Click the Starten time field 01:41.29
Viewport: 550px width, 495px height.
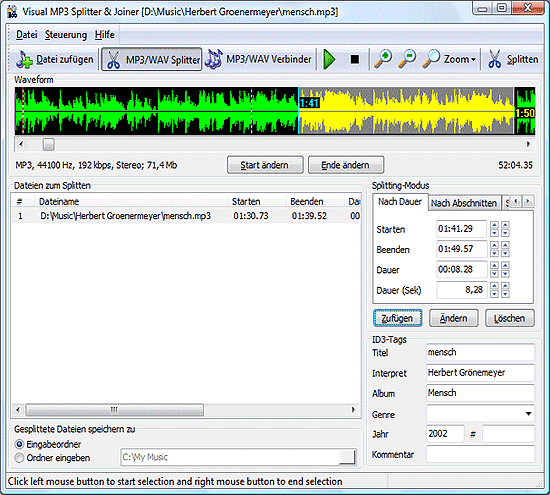(x=461, y=229)
